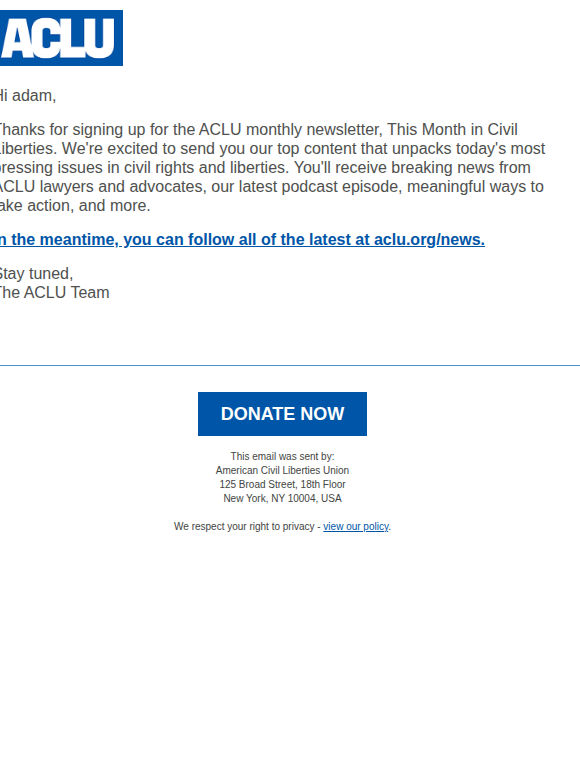Open the view our policy link
The width and height of the screenshot is (580, 774).
point(355,526)
